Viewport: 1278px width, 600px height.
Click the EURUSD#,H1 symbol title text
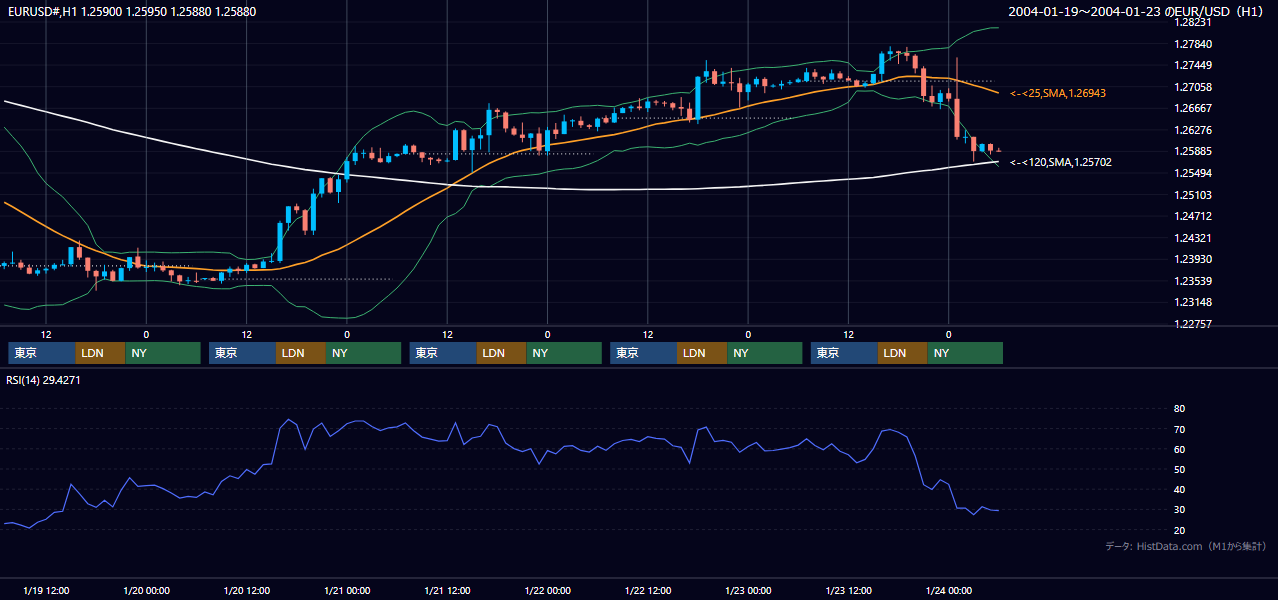point(130,12)
